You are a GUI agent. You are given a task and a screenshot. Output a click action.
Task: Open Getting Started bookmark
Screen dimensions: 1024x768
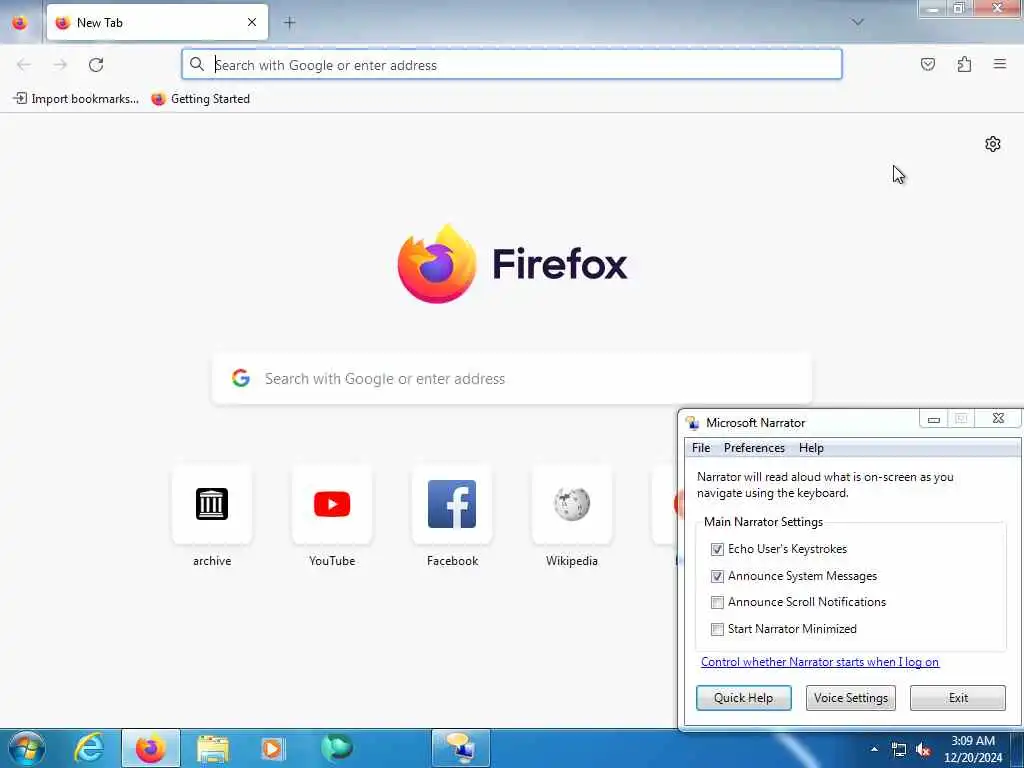[x=201, y=99]
